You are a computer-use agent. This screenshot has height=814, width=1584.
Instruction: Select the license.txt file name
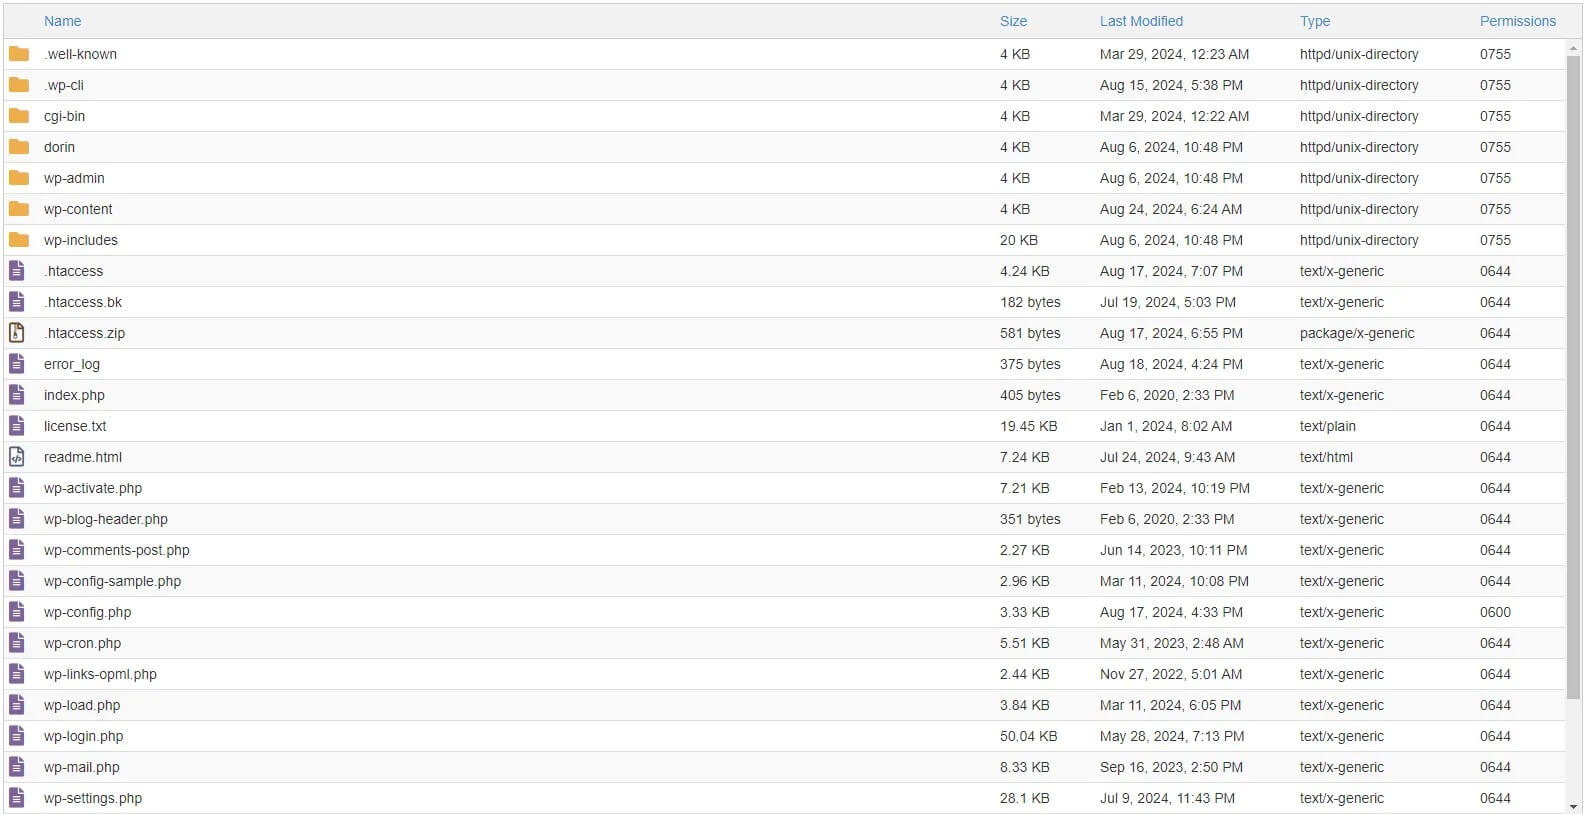75,426
